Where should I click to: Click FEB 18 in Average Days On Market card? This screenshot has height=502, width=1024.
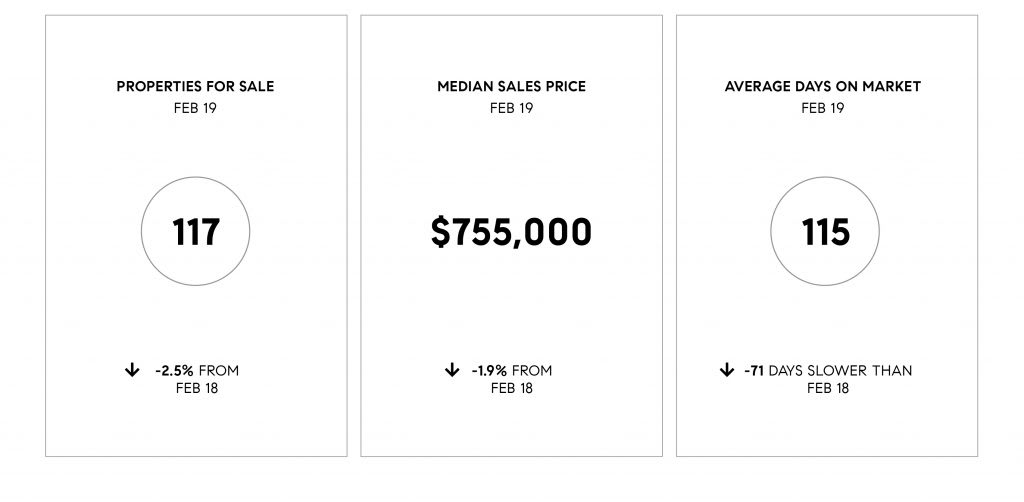pyautogui.click(x=827, y=388)
